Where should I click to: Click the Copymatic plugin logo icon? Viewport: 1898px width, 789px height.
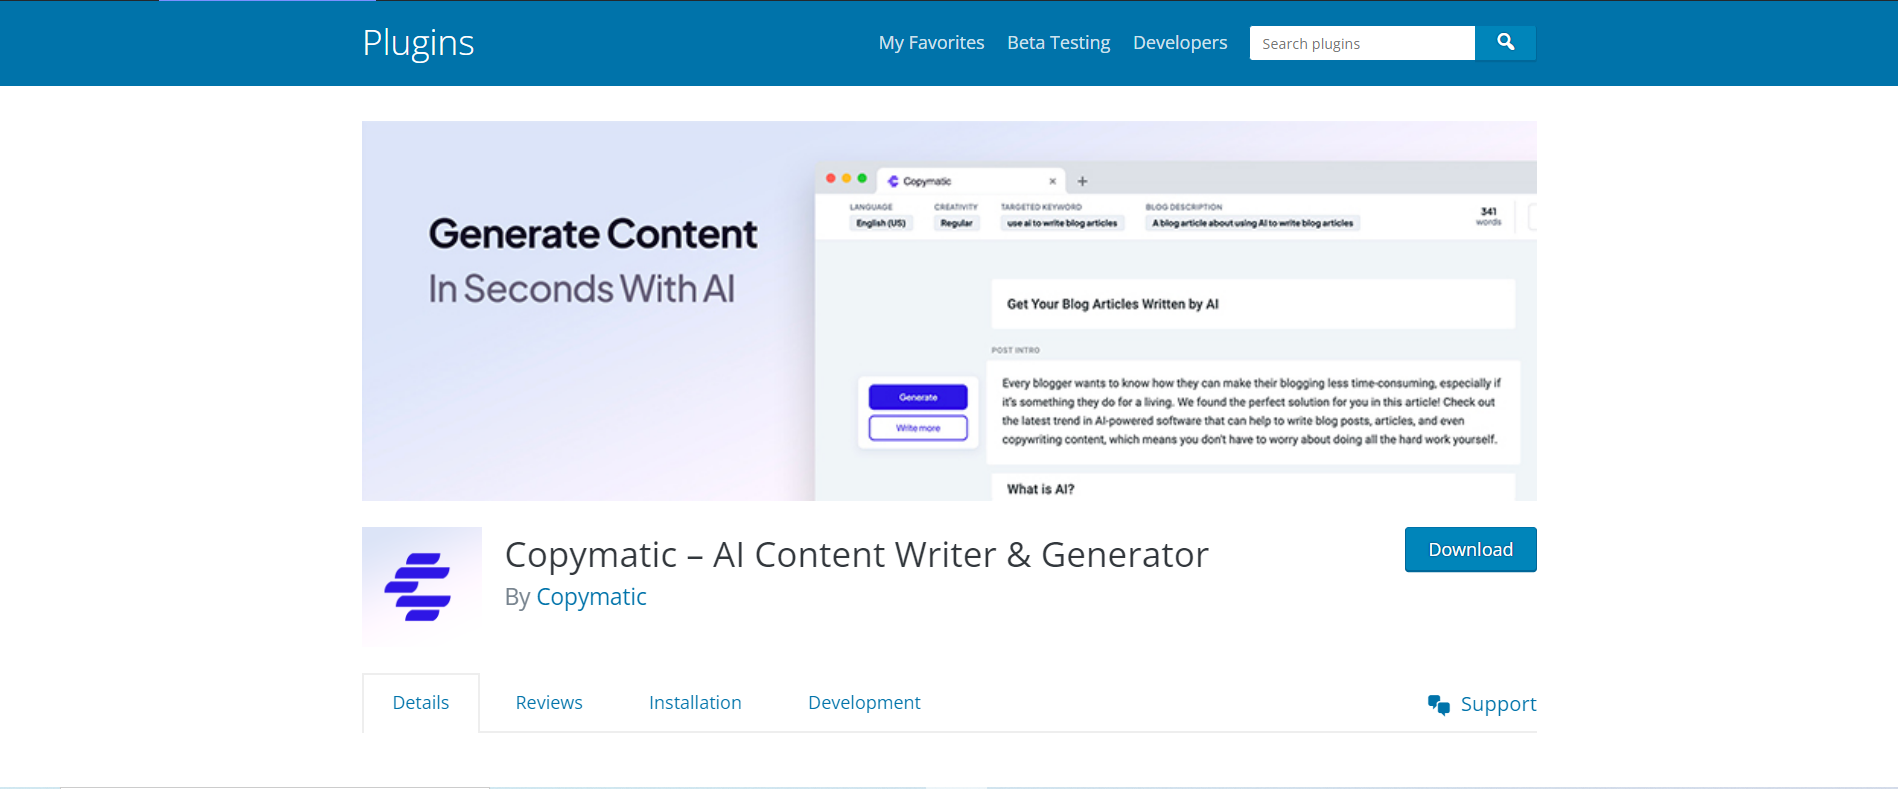pyautogui.click(x=421, y=587)
